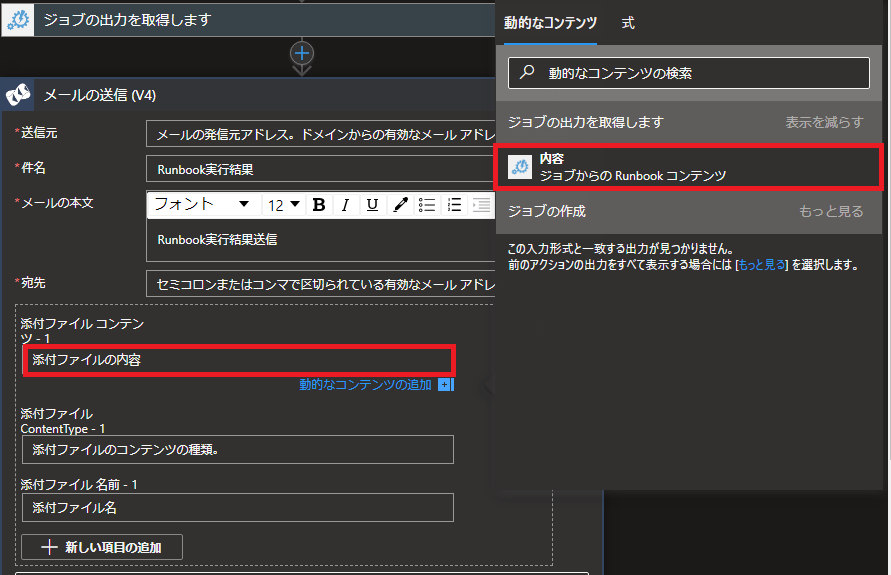
Task: Click the Azure Automation icon on 'ジョブの出力を取得します' step
Action: 18,20
